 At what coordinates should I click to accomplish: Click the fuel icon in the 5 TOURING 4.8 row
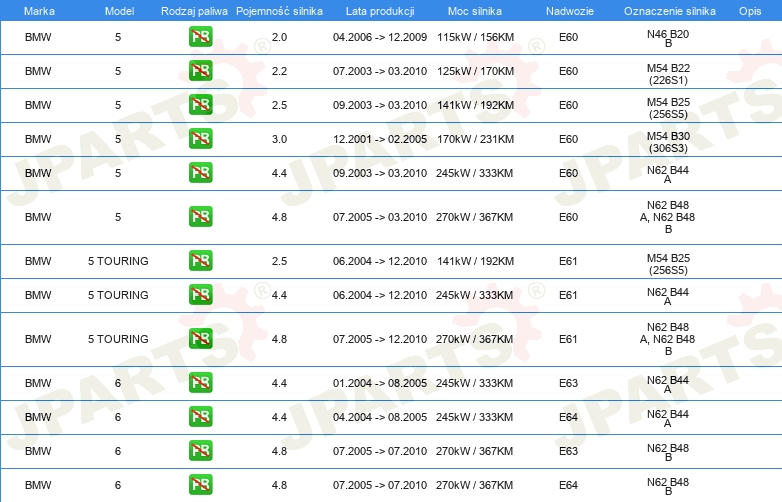pyautogui.click(x=200, y=338)
